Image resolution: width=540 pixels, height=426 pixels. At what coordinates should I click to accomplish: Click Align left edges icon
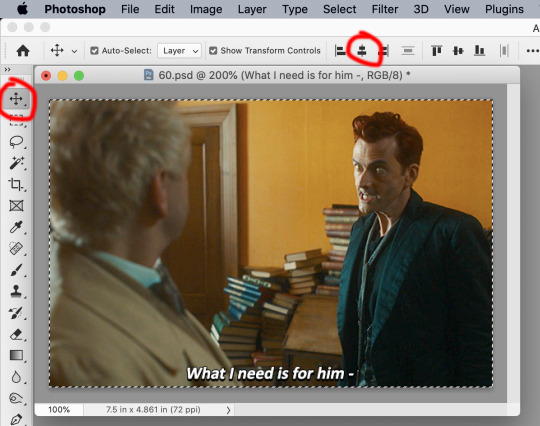[340, 51]
